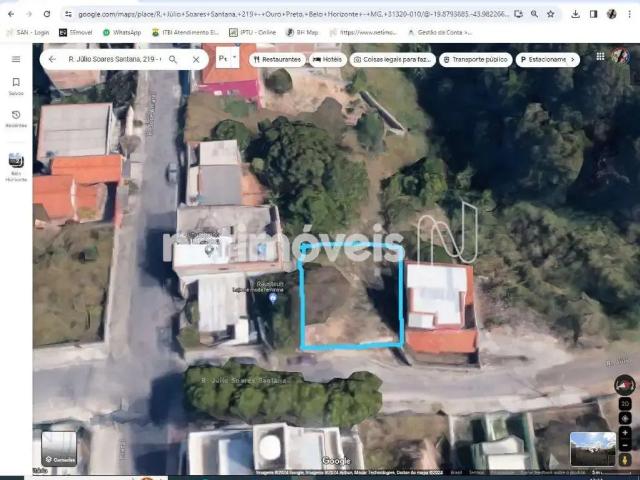Image resolution: width=640 pixels, height=480 pixels.
Task: Open Recentes recent searches
Action: coord(16,119)
